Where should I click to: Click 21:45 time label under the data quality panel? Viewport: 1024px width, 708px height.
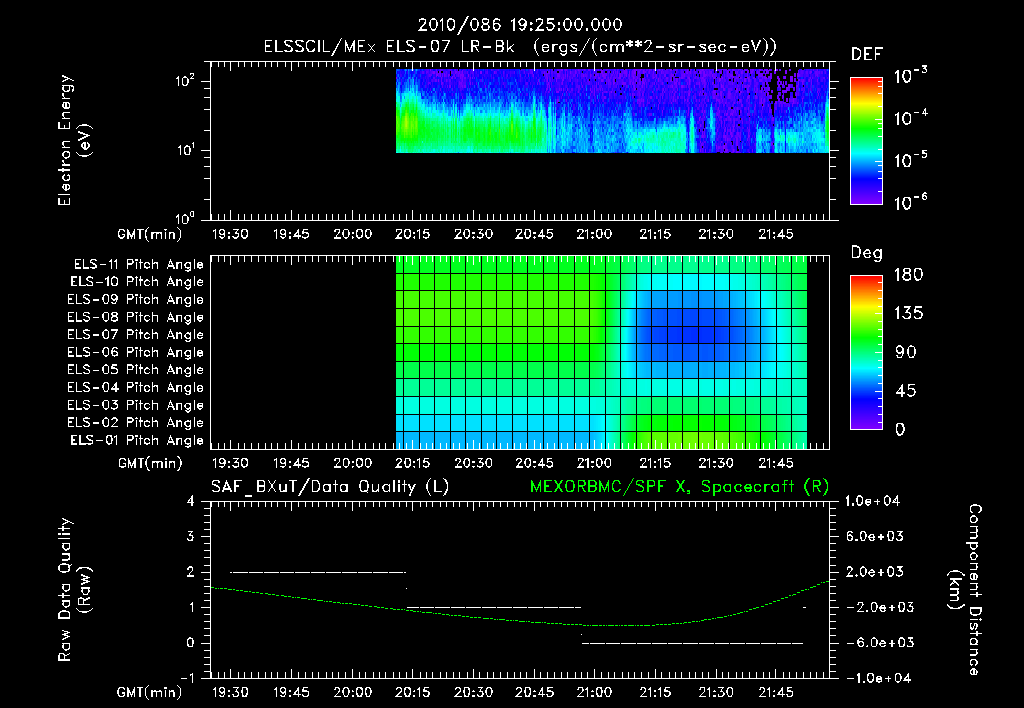click(776, 693)
